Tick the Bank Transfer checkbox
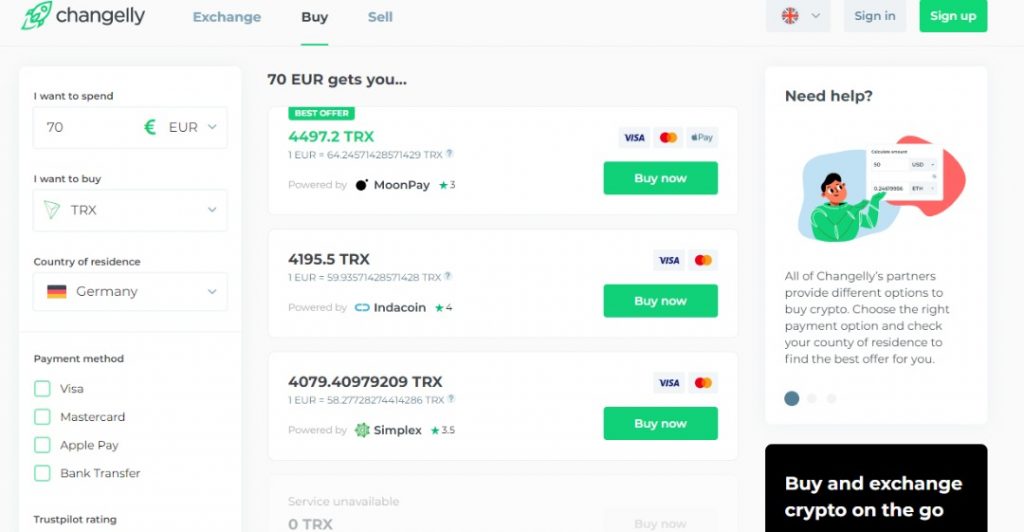Viewport: 1024px width, 532px height. click(x=42, y=473)
